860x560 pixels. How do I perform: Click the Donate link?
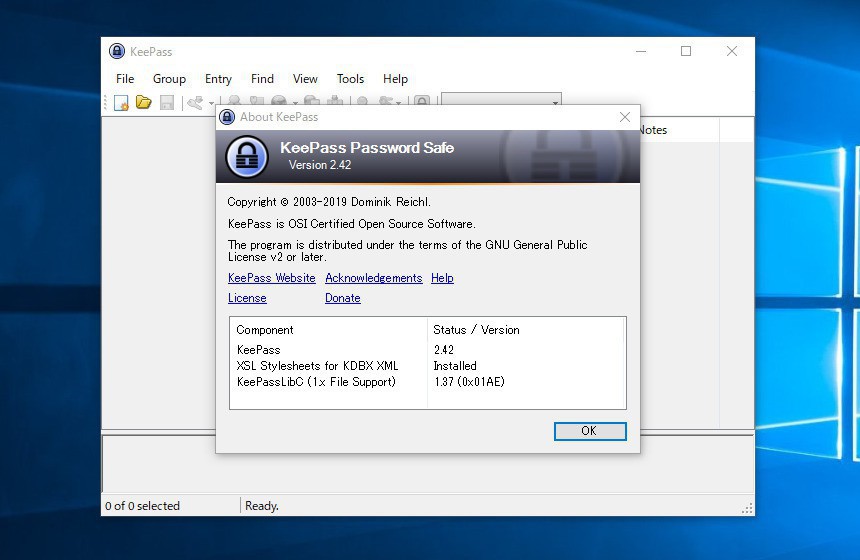(342, 298)
